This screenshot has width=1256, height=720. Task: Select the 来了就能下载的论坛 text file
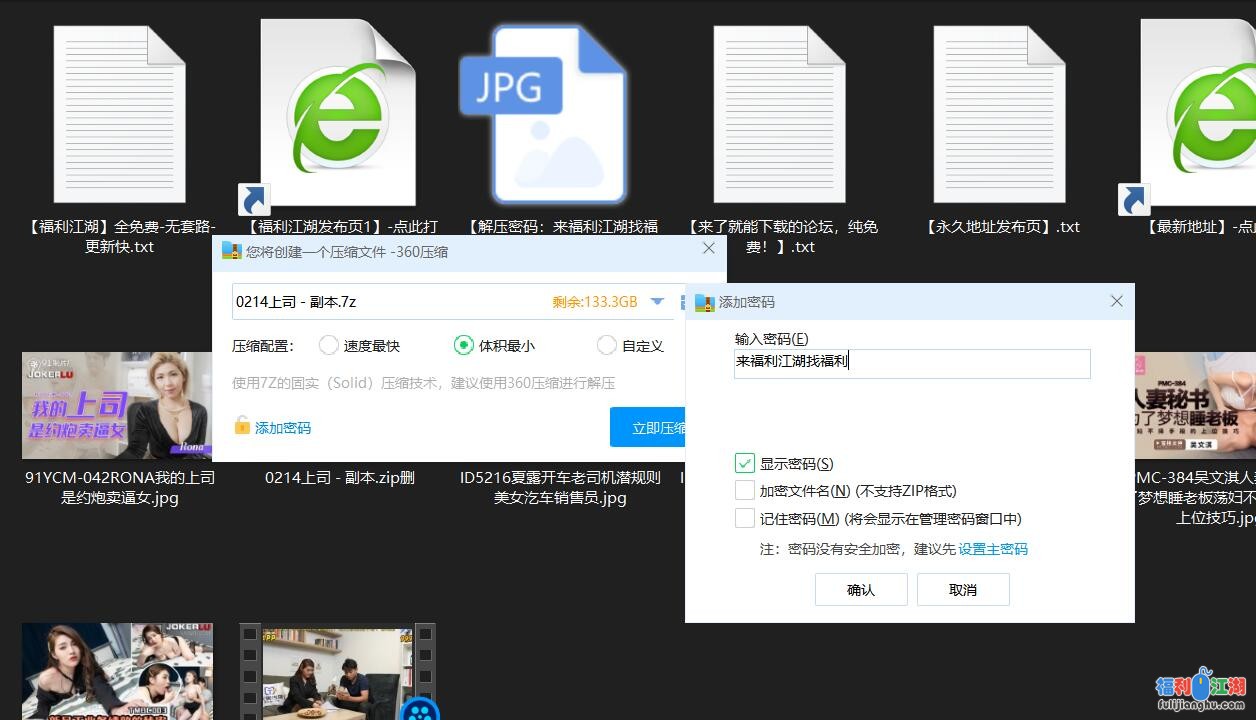tap(779, 115)
